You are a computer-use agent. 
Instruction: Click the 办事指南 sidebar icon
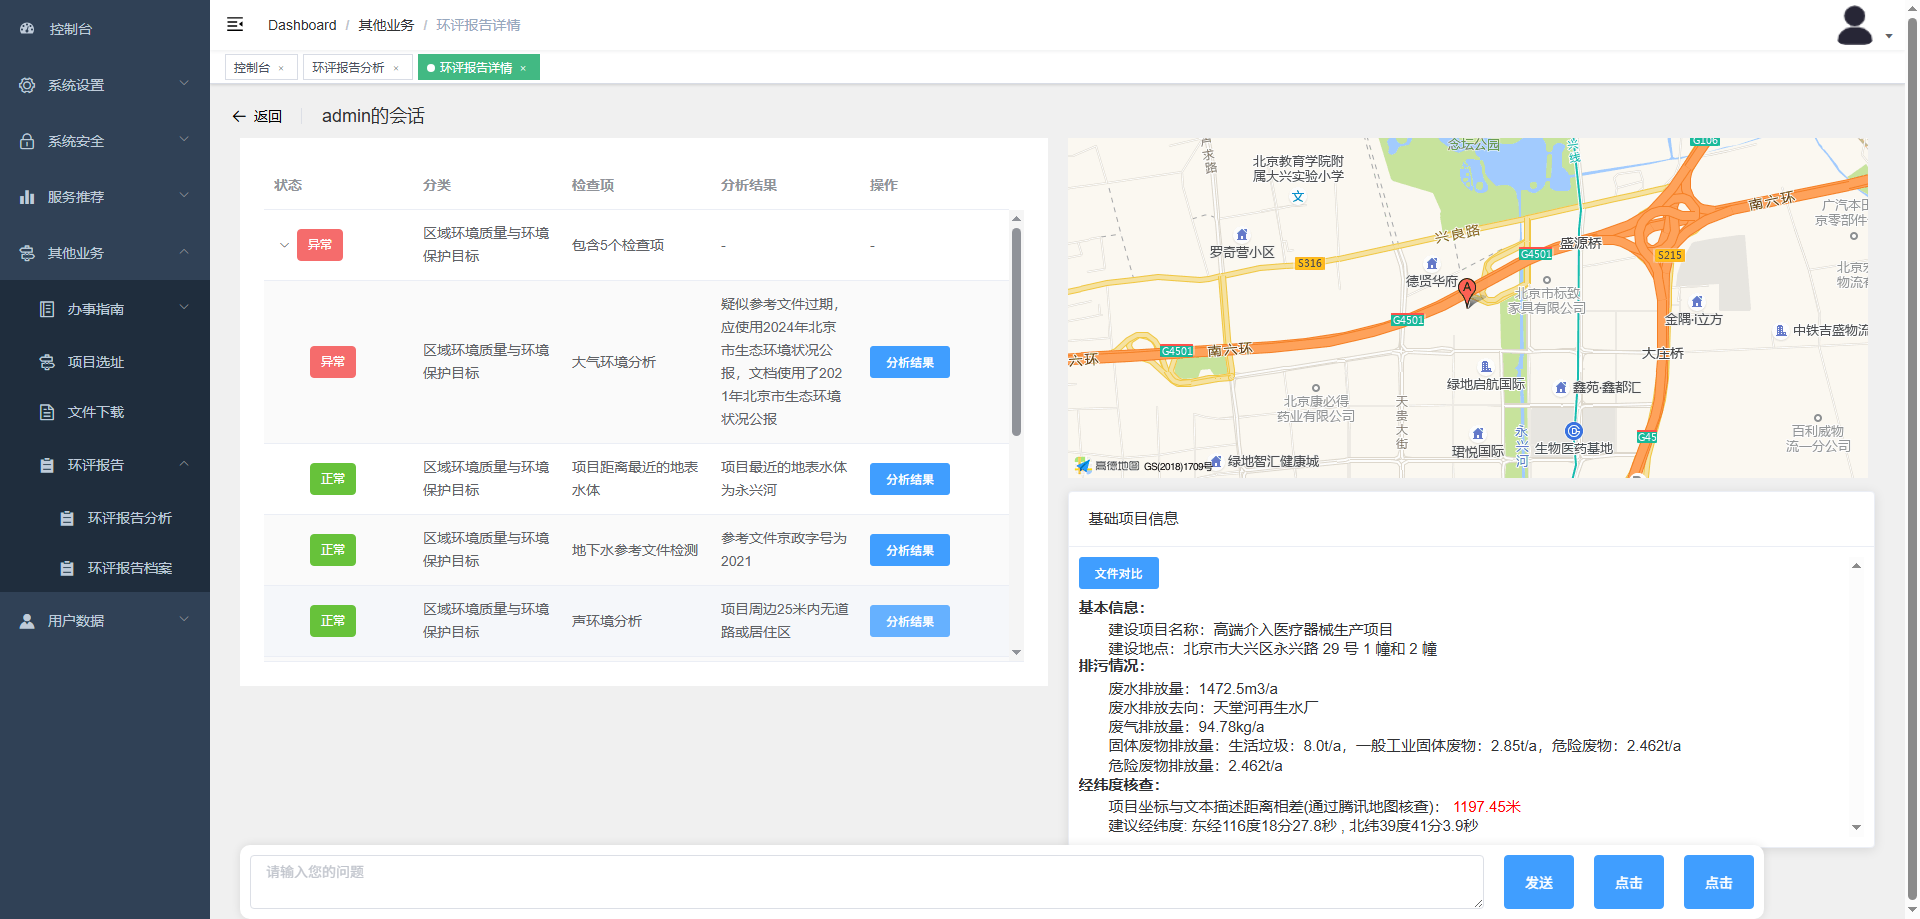click(47, 309)
